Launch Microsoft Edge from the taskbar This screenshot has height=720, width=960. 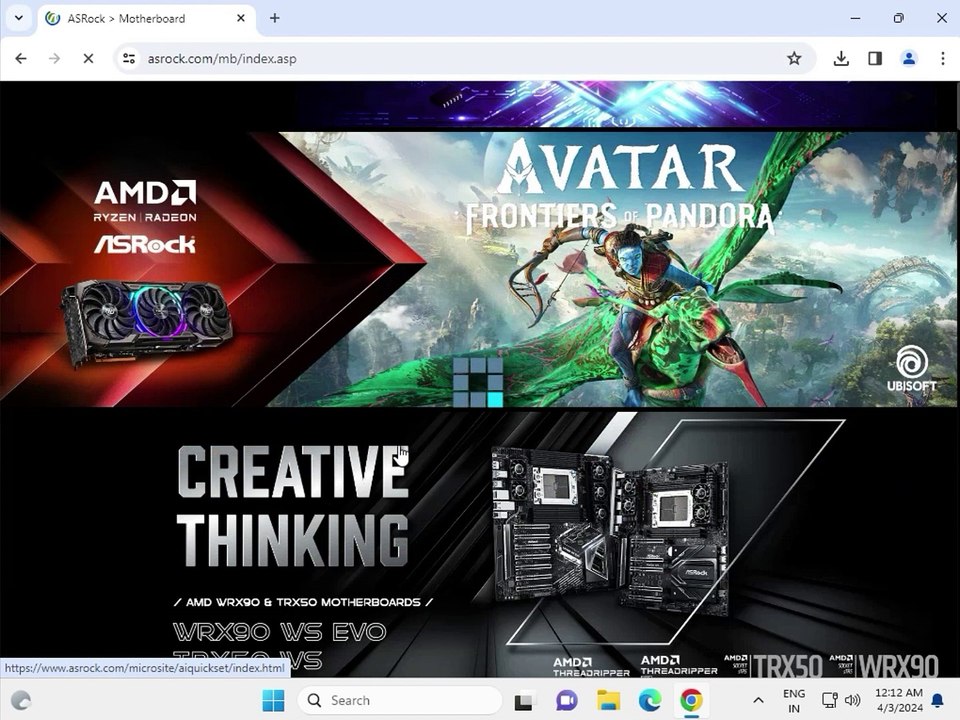pyautogui.click(x=650, y=700)
